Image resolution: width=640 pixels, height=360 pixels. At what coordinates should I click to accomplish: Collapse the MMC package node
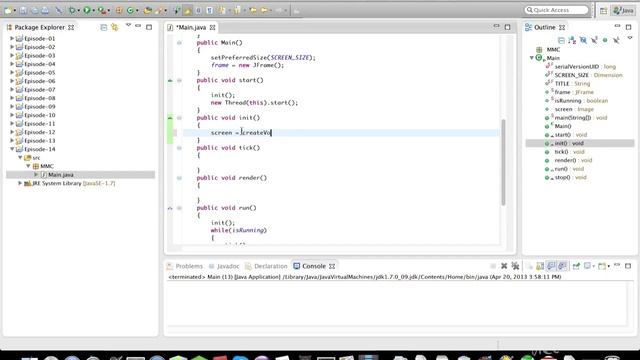28,166
